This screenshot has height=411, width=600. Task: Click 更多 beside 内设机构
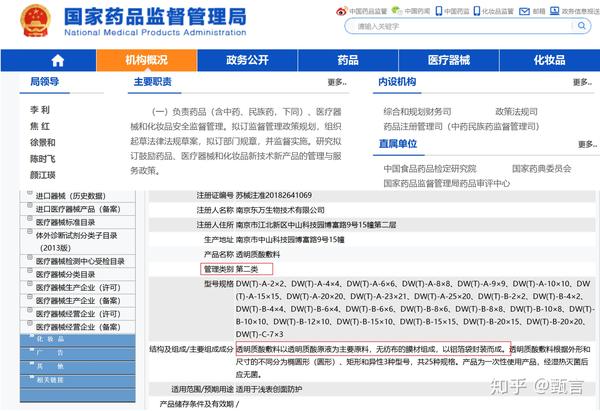pyautogui.click(x=582, y=82)
